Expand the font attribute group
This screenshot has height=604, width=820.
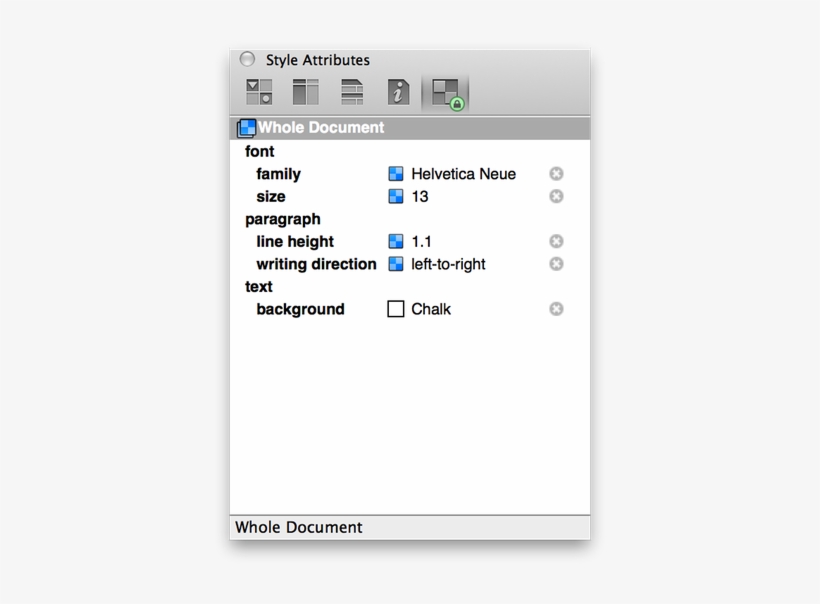[259, 151]
